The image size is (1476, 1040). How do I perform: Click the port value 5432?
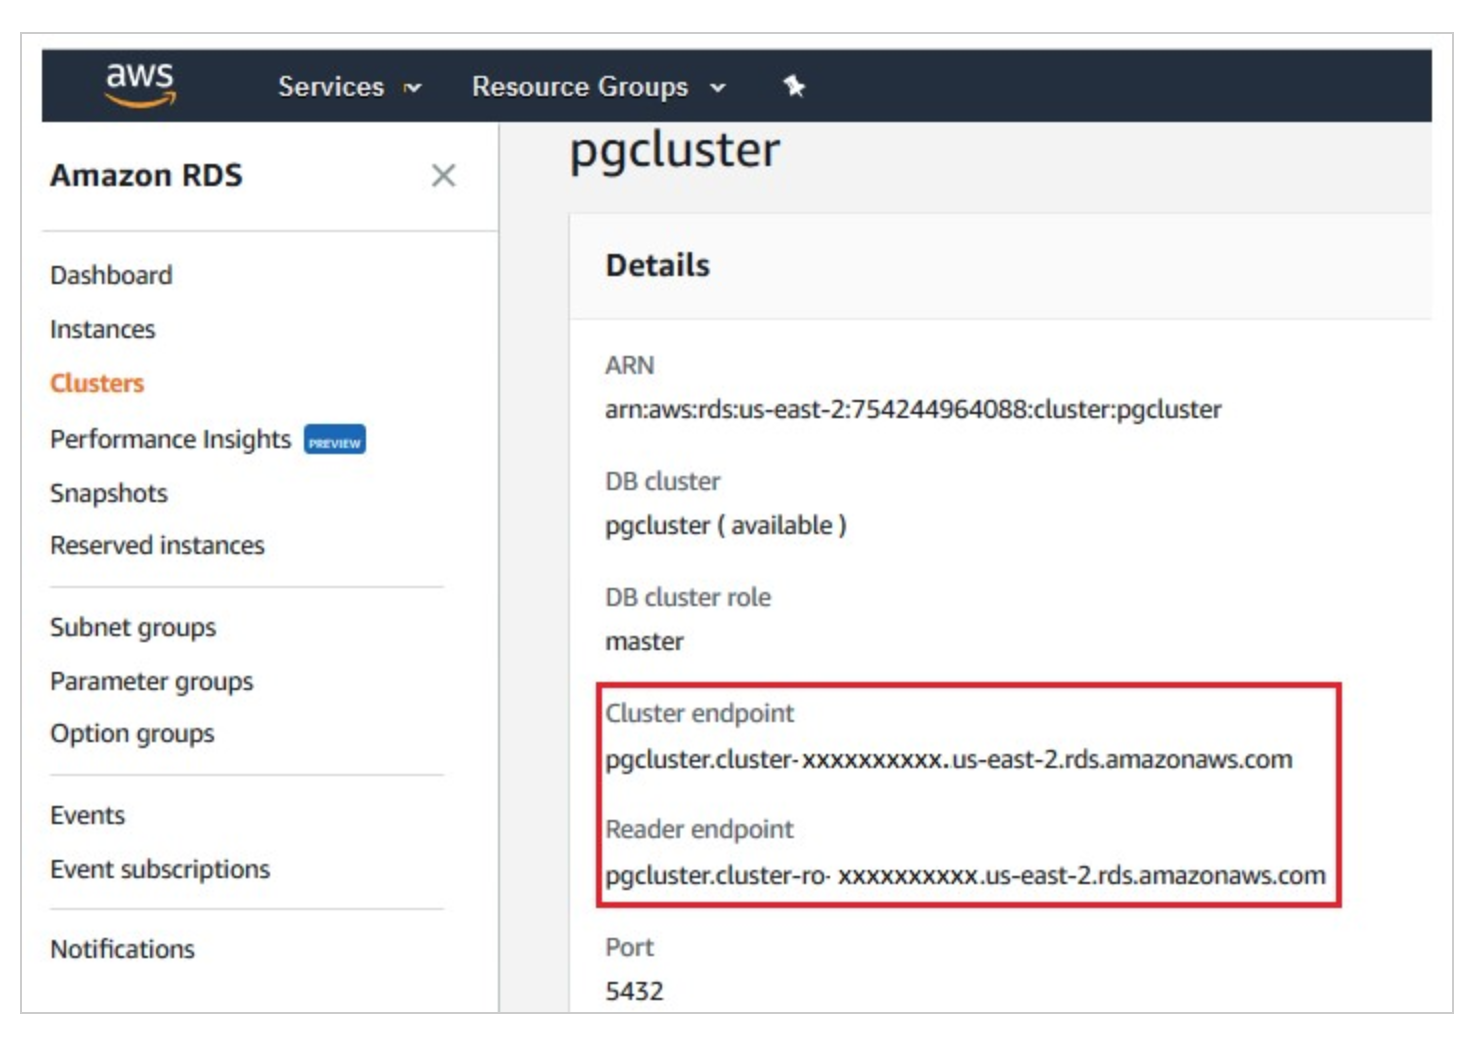click(634, 992)
